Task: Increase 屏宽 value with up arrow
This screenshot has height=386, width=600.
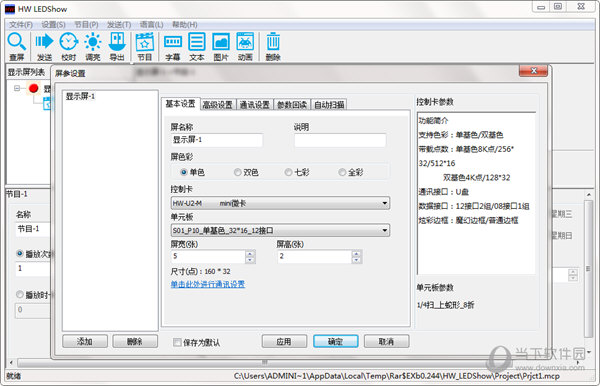Action: tap(250, 253)
